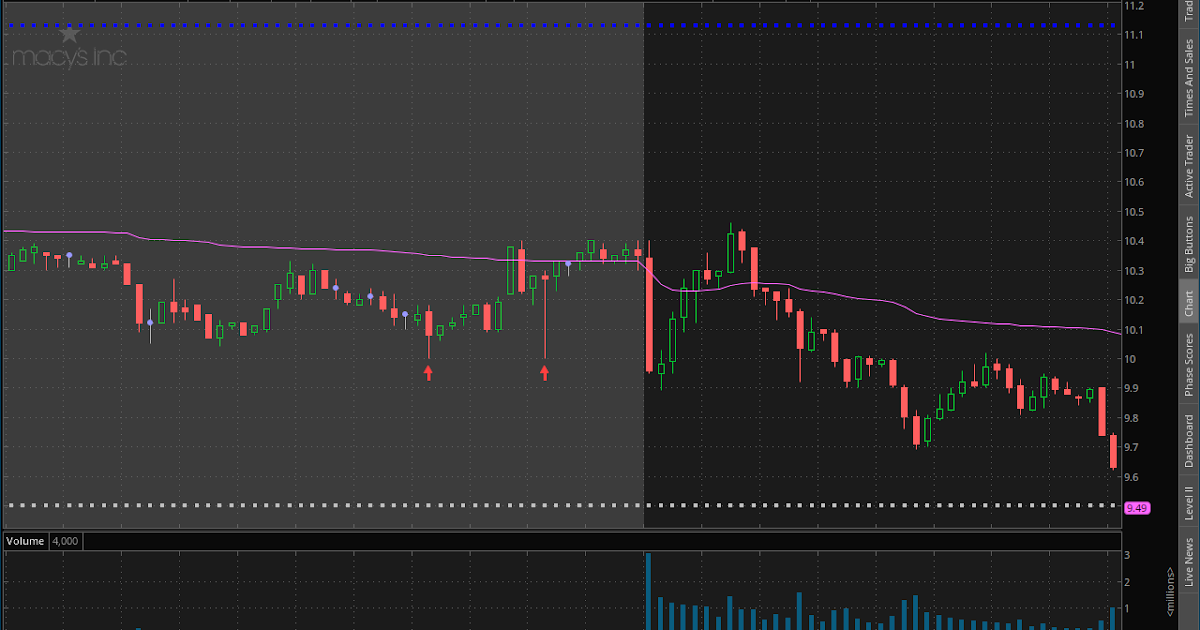Click the Volume study label
Image resolution: width=1200 pixels, height=630 pixels.
[24, 540]
